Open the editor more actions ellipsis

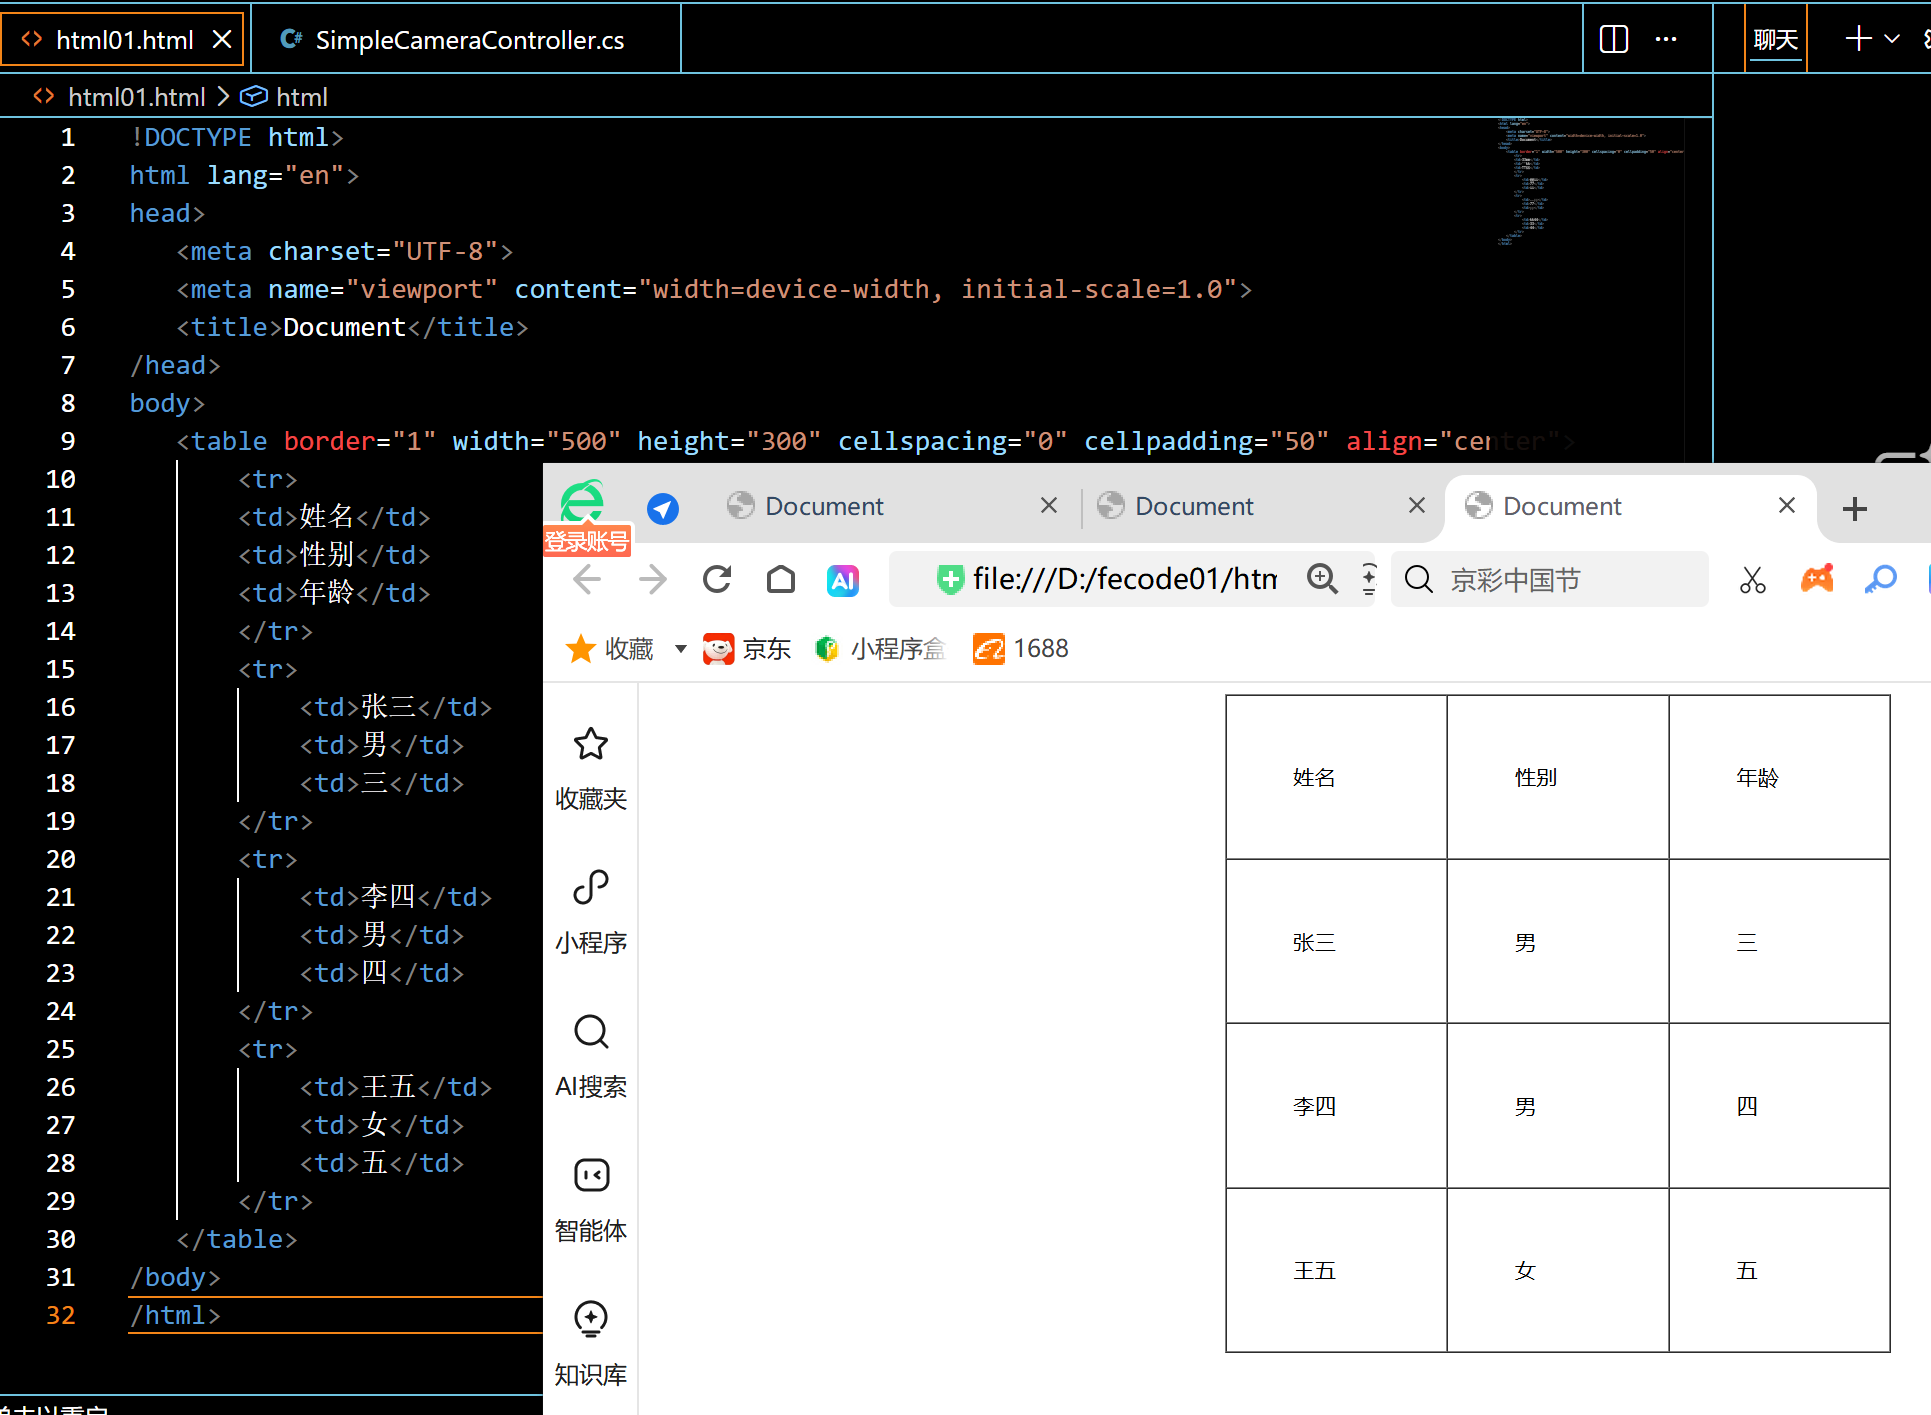tap(1666, 39)
